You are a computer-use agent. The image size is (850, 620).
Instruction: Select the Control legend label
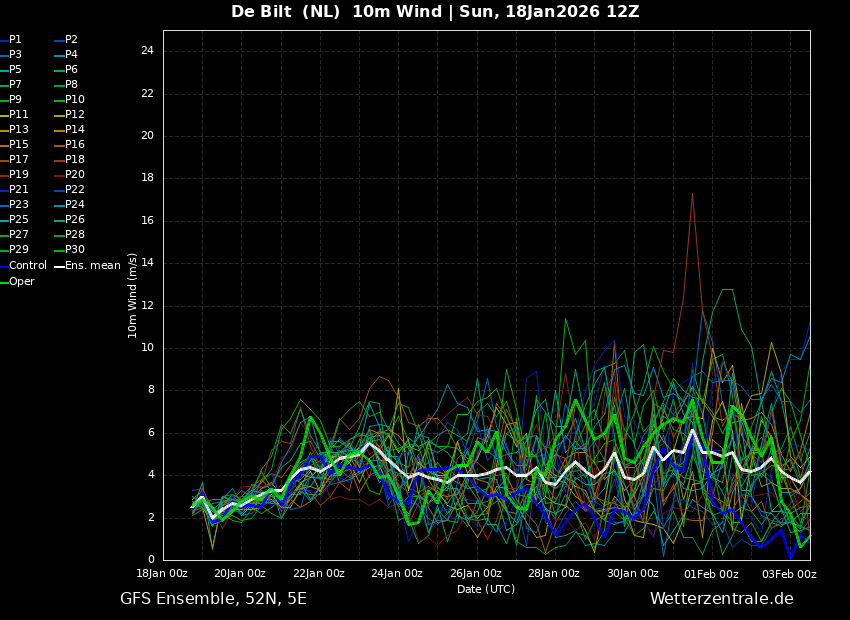[x=28, y=266]
